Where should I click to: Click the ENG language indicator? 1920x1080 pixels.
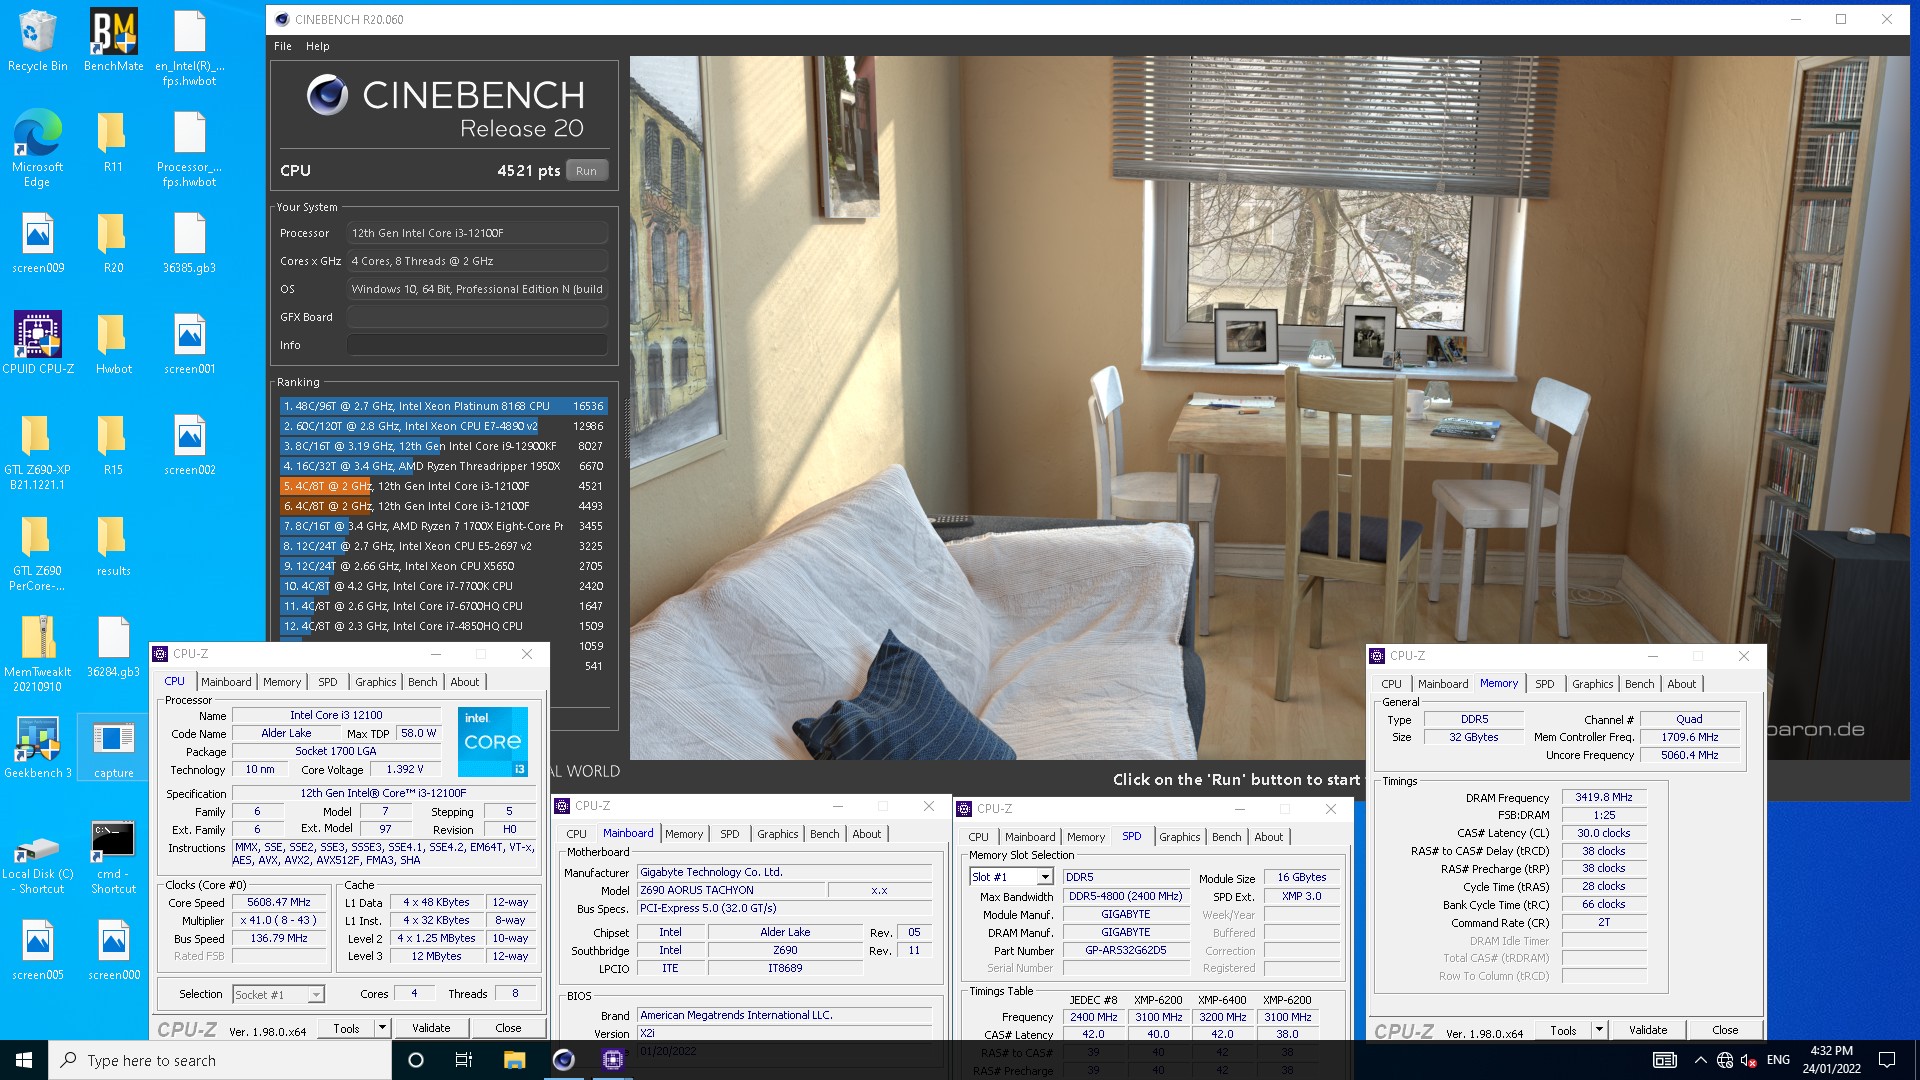click(x=1778, y=1060)
